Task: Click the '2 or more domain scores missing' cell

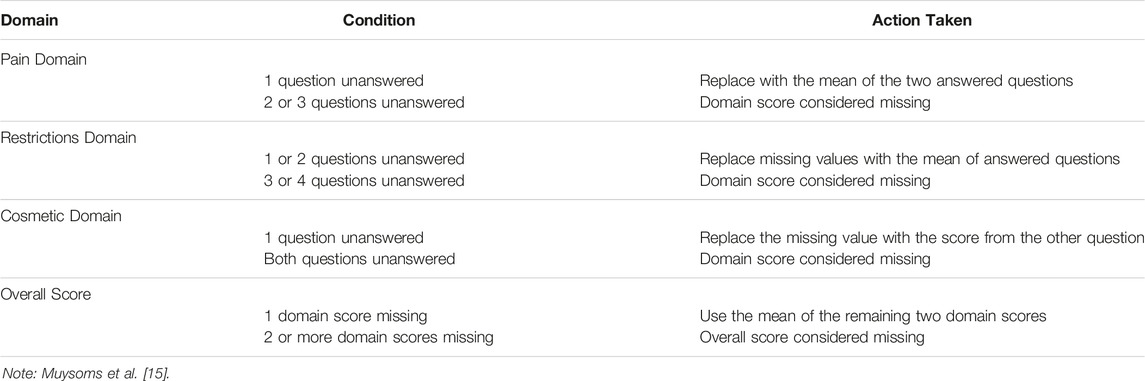Action: pyautogui.click(x=379, y=338)
